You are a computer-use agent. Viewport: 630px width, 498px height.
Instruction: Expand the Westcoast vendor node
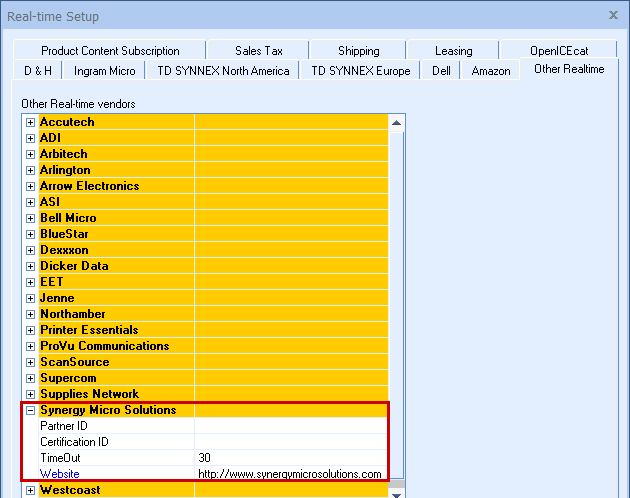pyautogui.click(x=30, y=490)
